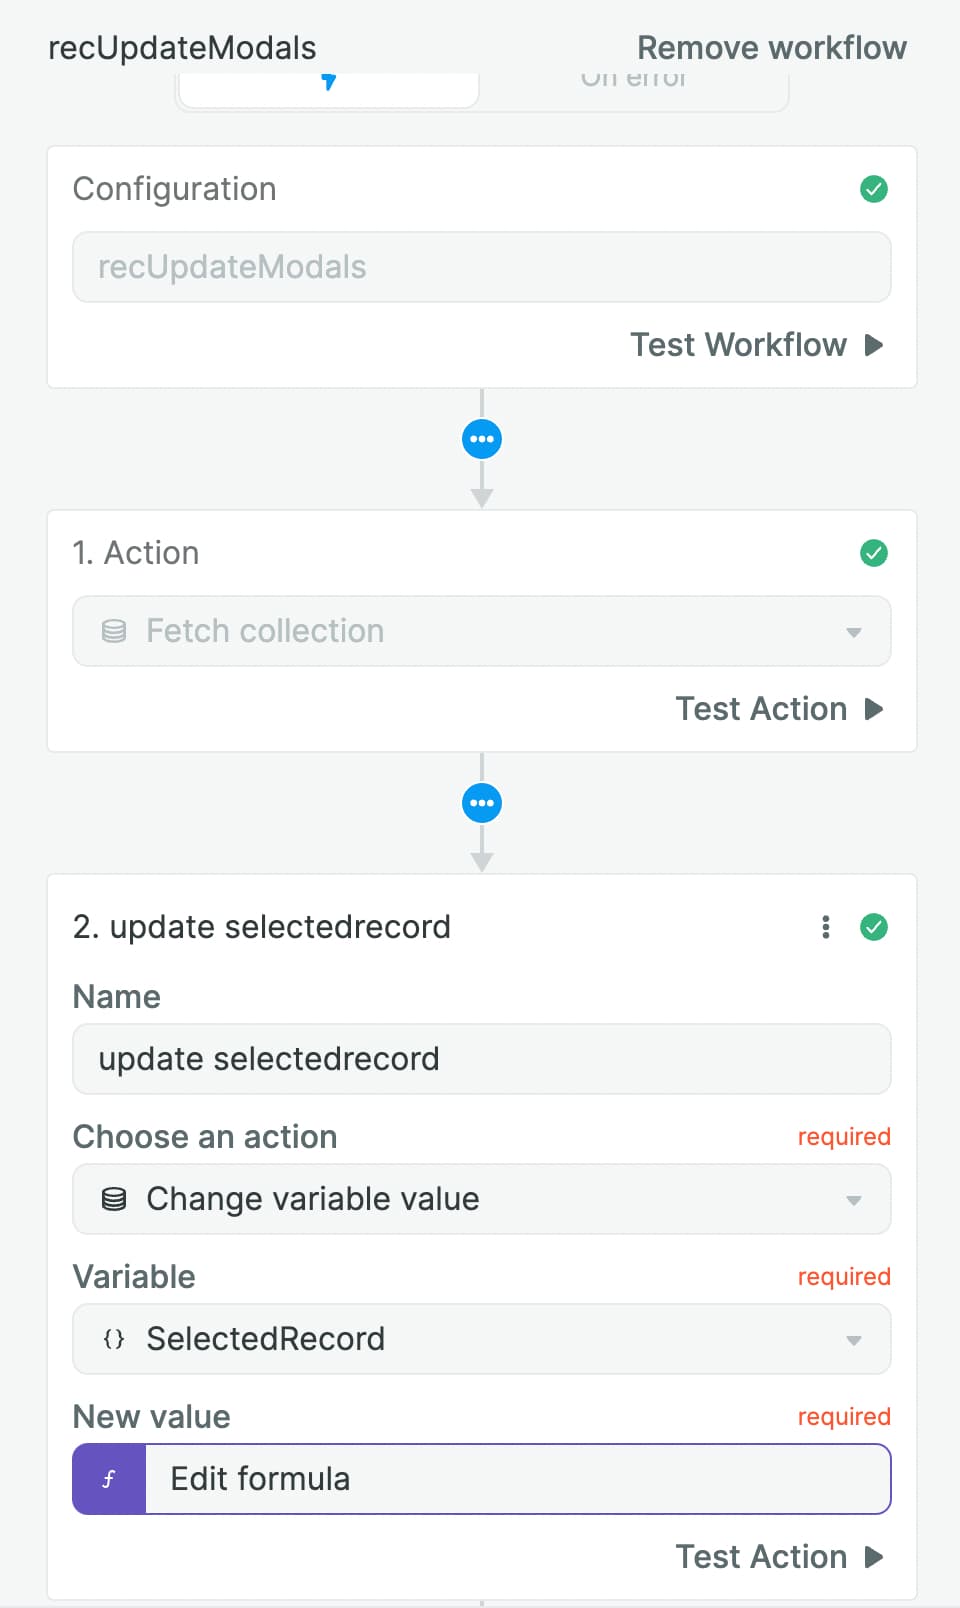Click the green checkmark in Configuration card
The image size is (960, 1608).
pyautogui.click(x=874, y=189)
